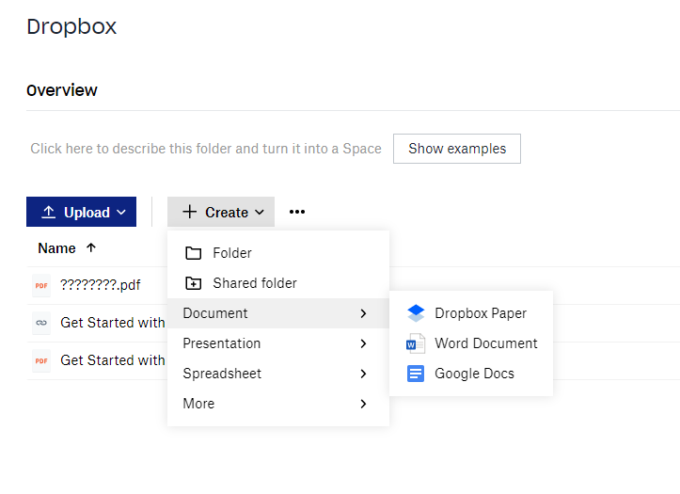Click the Upload button label
The width and height of the screenshot is (680, 494).
(87, 212)
